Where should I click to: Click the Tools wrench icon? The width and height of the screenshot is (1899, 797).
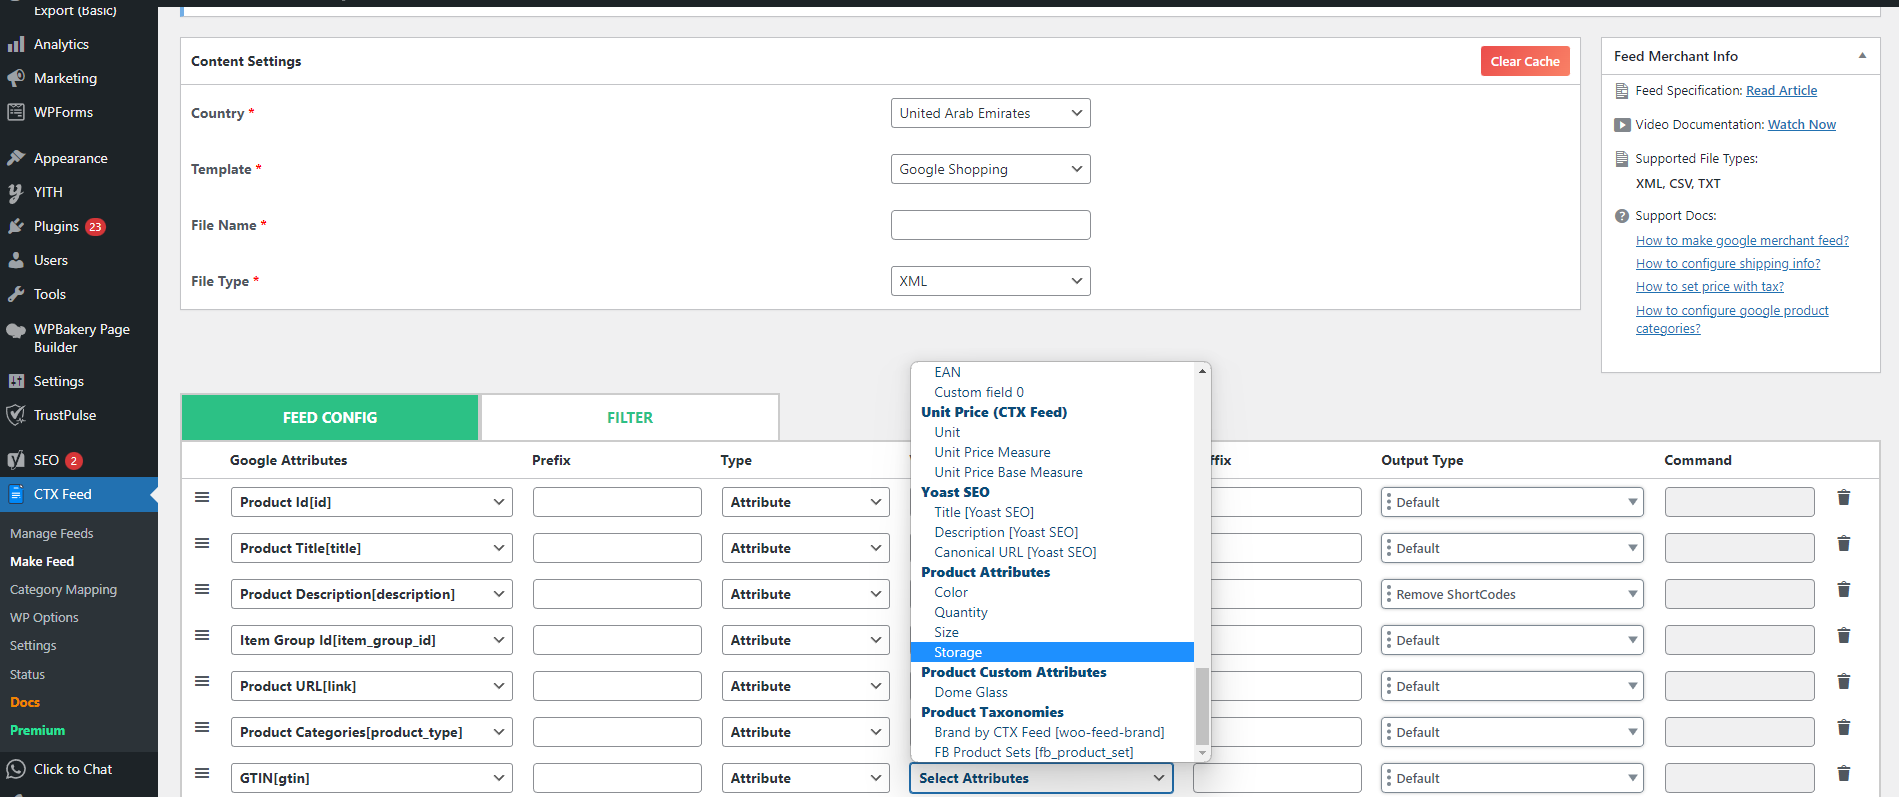pos(16,294)
